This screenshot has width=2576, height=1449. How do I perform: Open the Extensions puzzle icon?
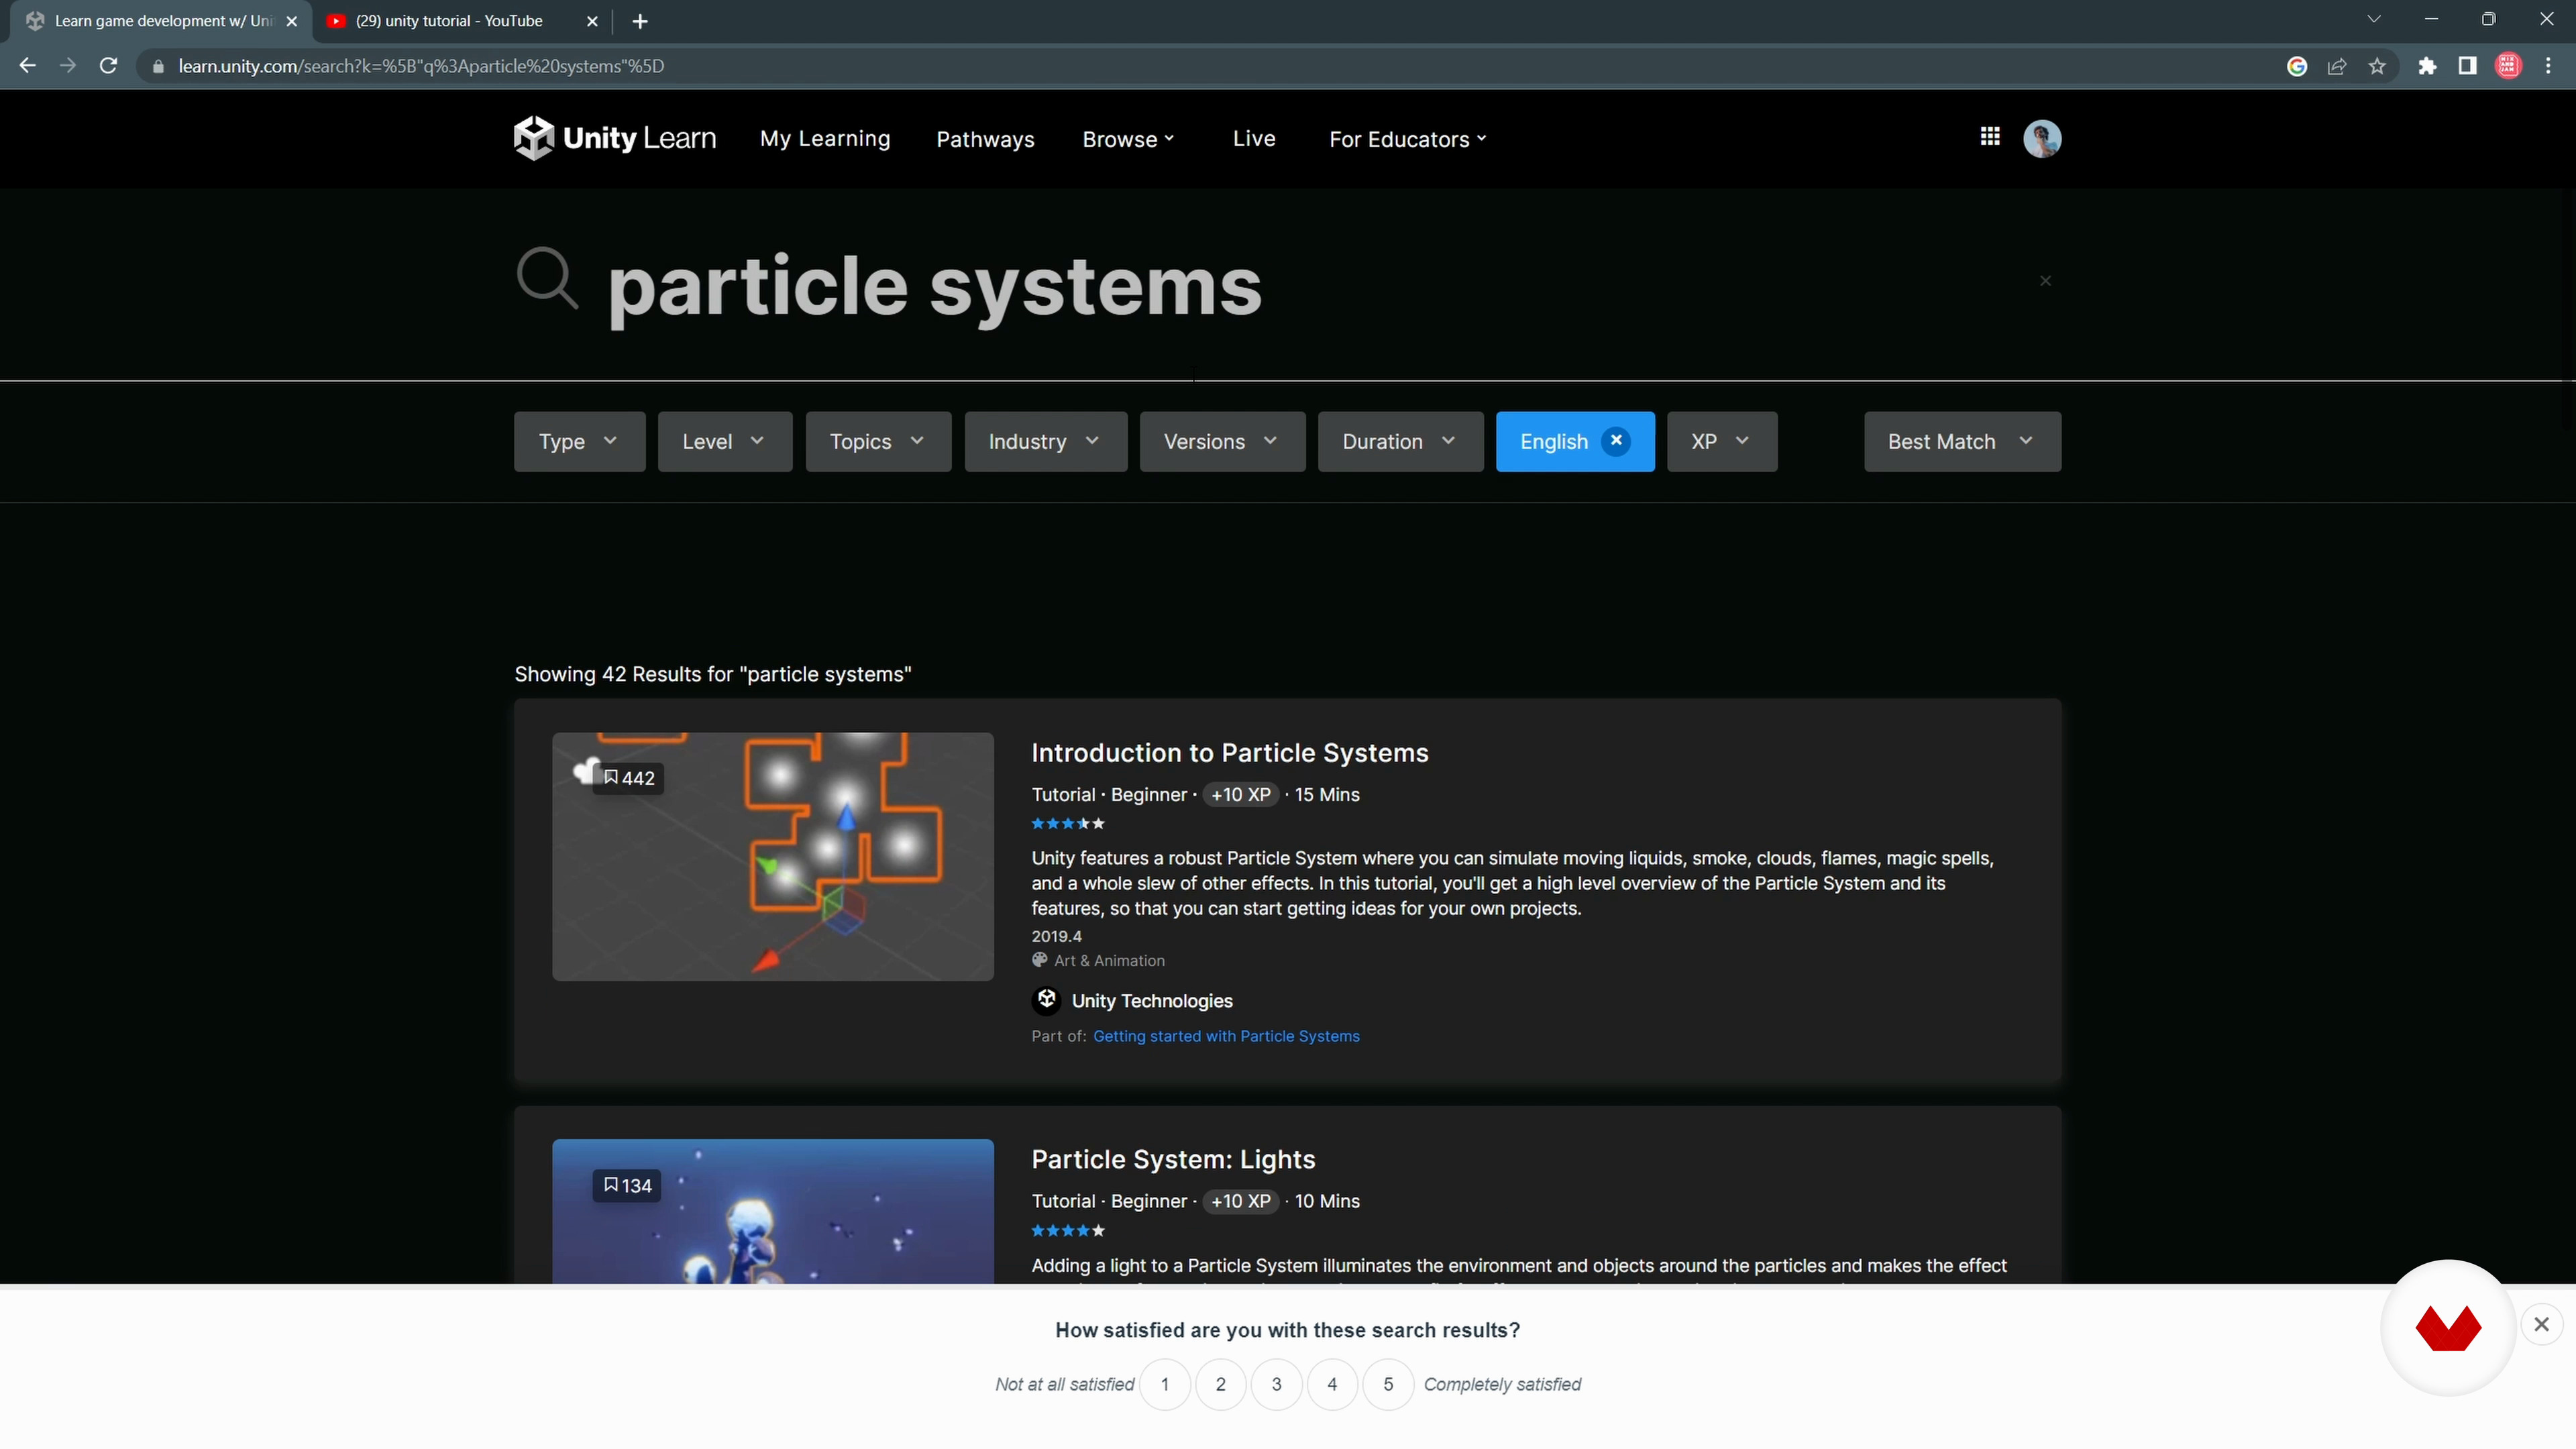[2427, 66]
